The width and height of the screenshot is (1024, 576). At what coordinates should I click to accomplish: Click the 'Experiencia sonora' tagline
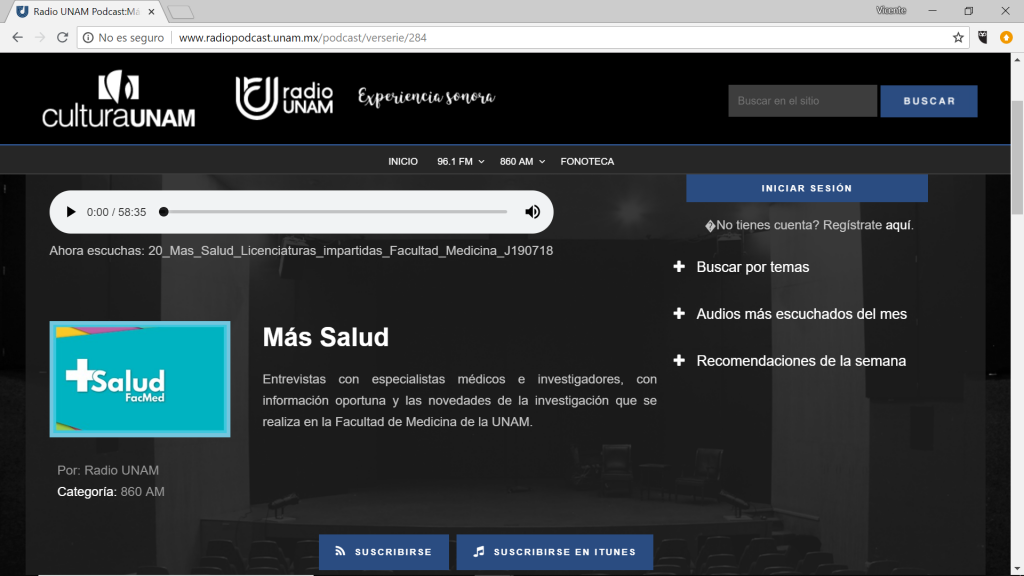click(426, 97)
